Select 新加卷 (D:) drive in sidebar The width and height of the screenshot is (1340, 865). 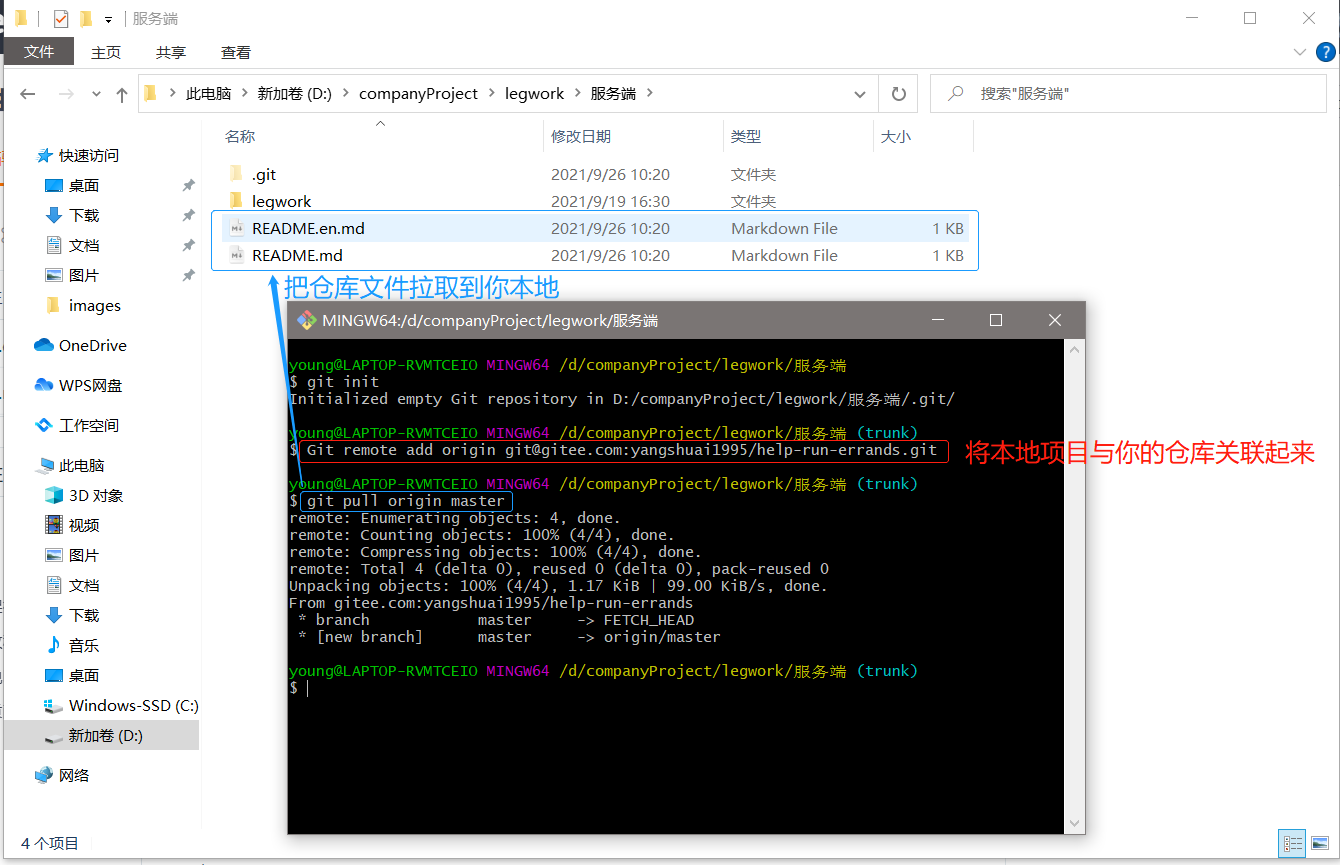point(102,735)
